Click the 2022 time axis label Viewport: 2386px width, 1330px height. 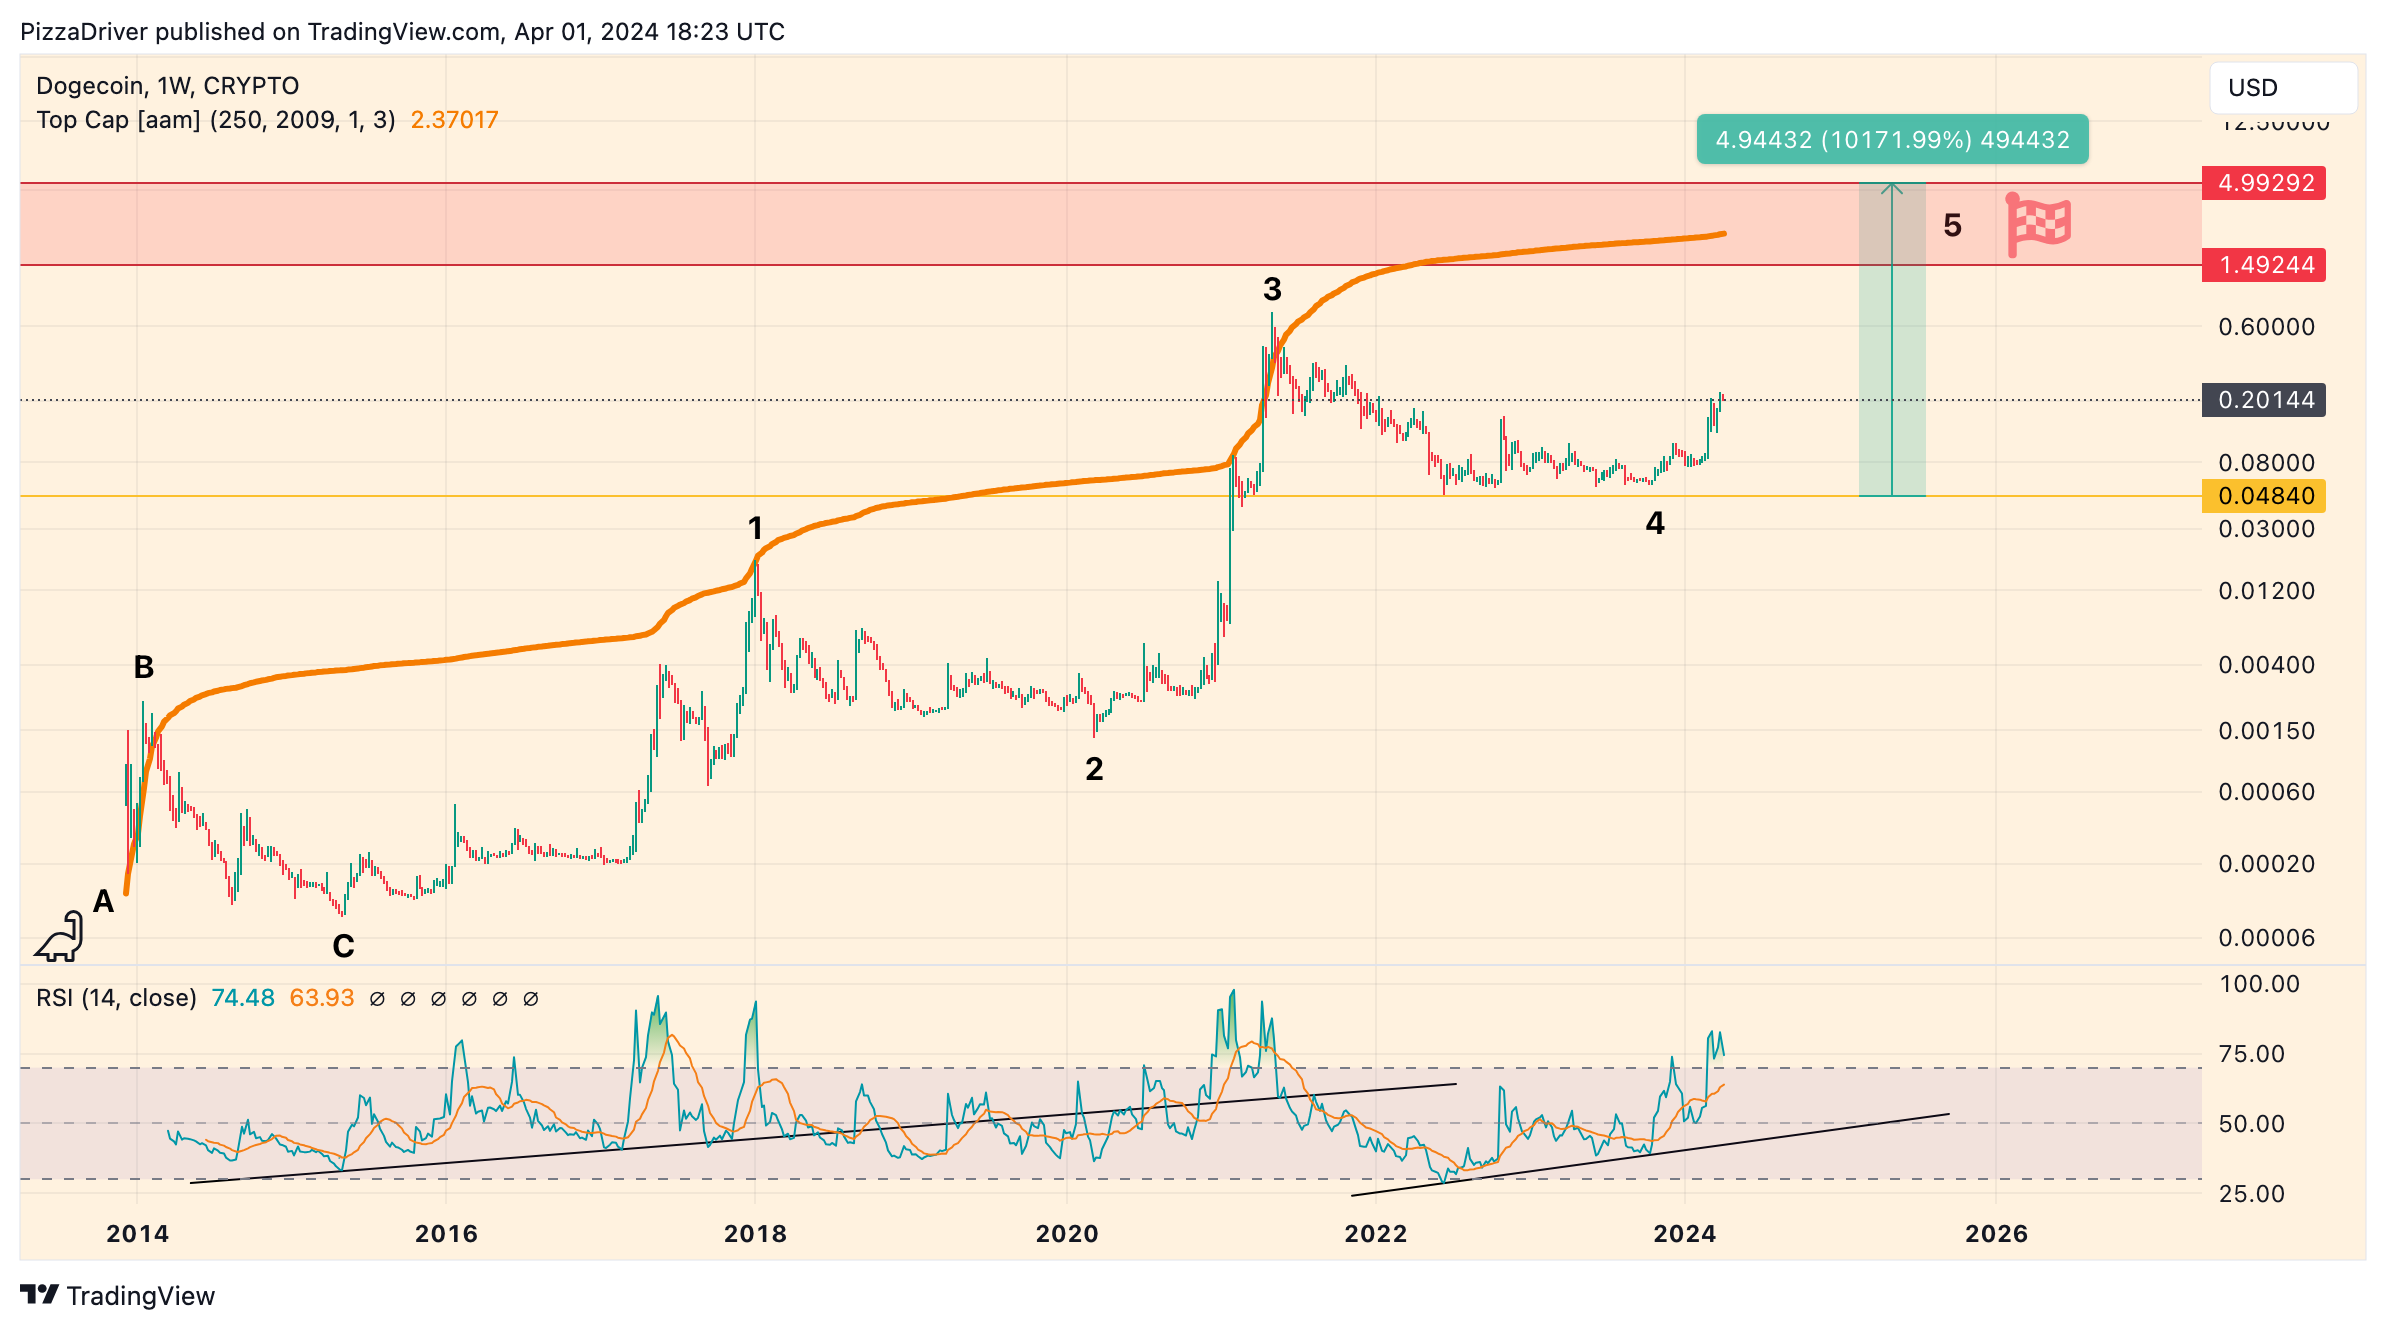pos(1376,1234)
